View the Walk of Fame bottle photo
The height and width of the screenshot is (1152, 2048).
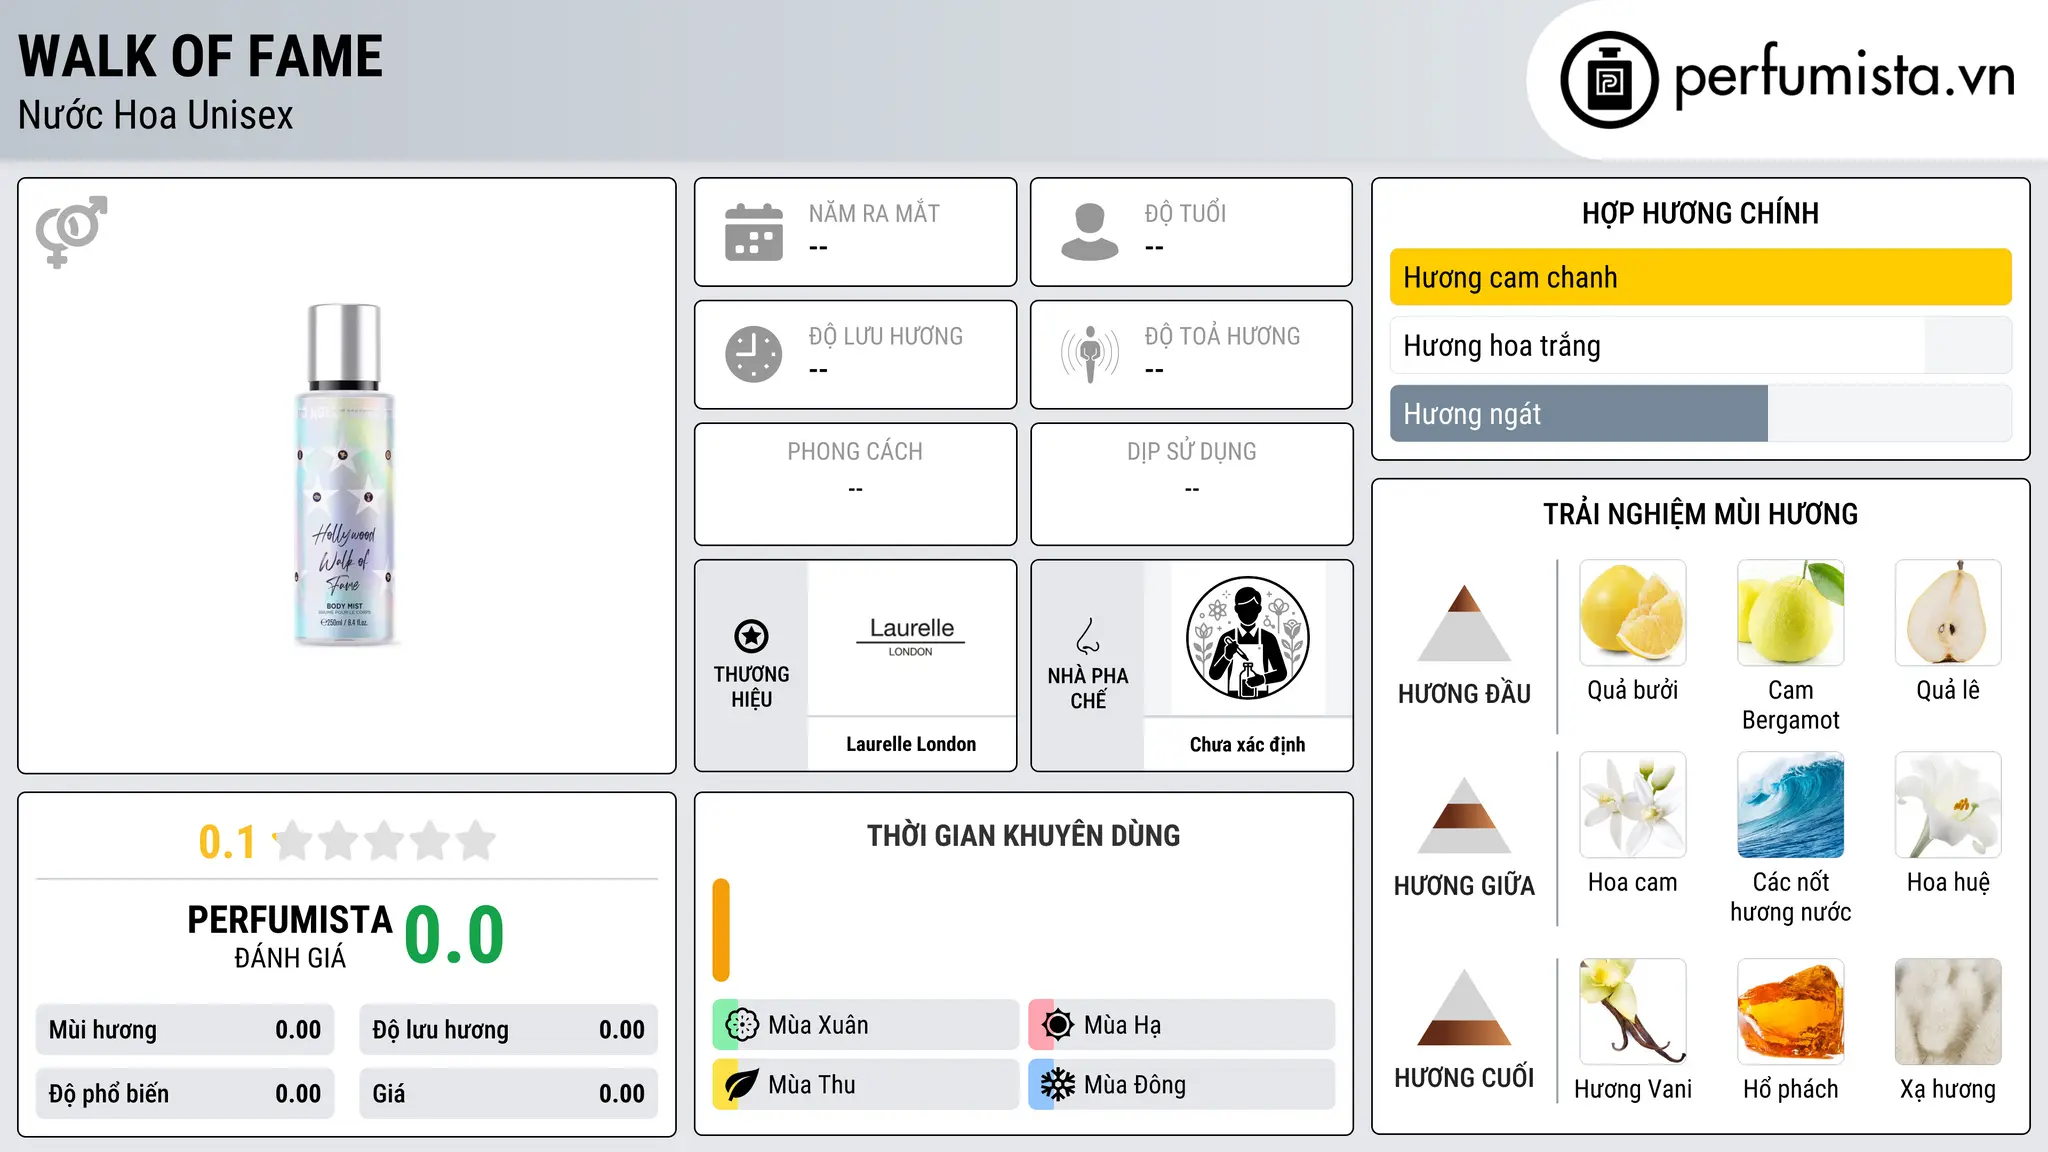[345, 475]
